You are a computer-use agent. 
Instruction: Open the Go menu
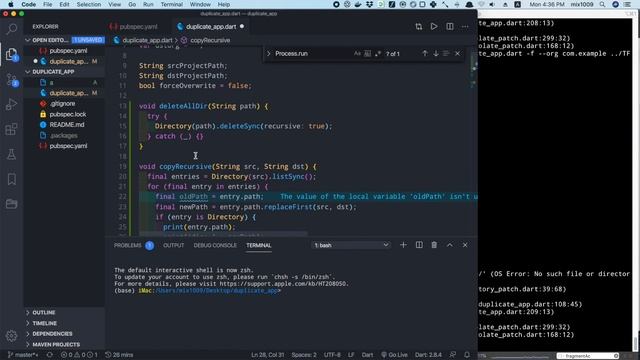coord(132,4)
